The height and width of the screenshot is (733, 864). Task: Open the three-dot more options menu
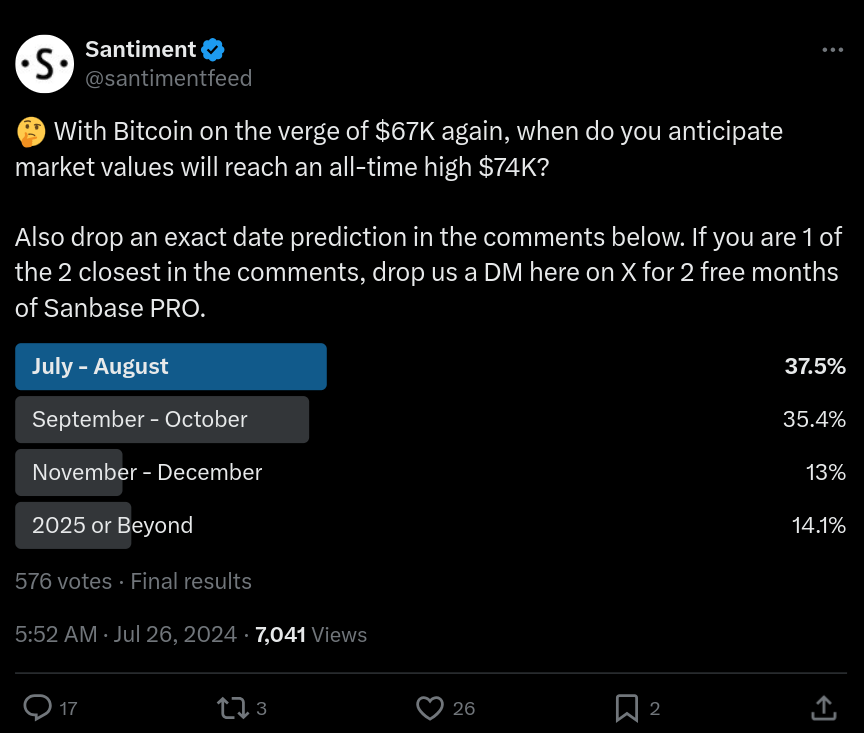coord(832,49)
